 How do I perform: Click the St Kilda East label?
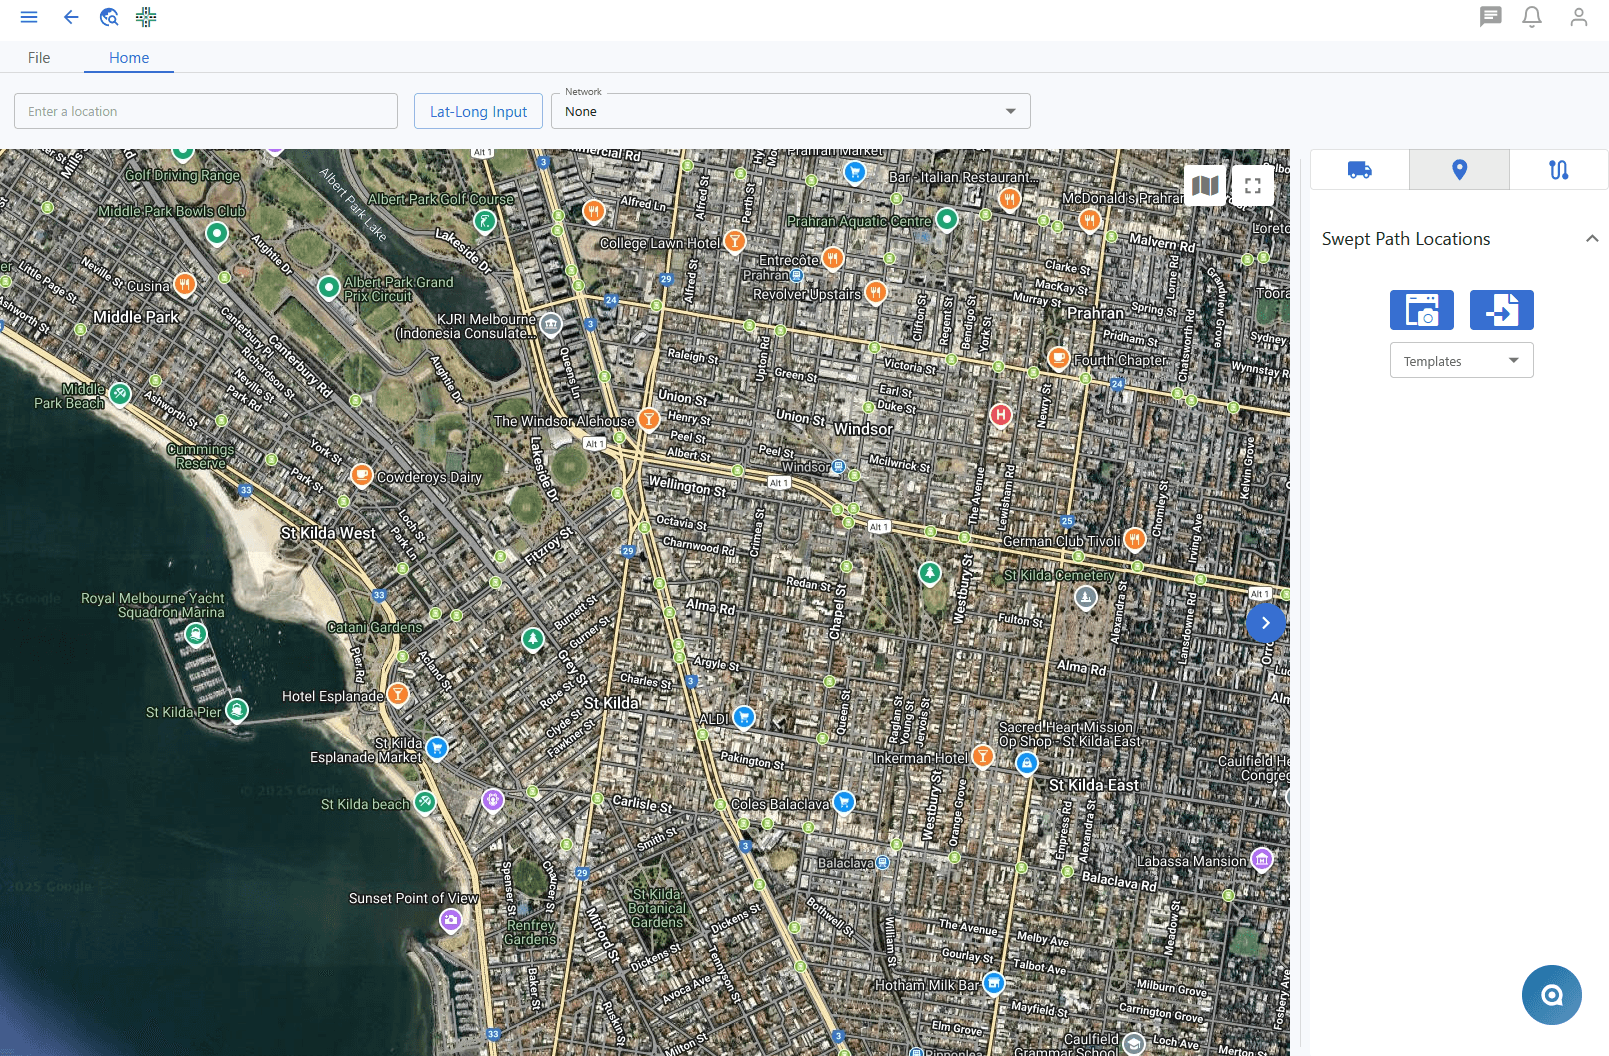(x=1094, y=785)
